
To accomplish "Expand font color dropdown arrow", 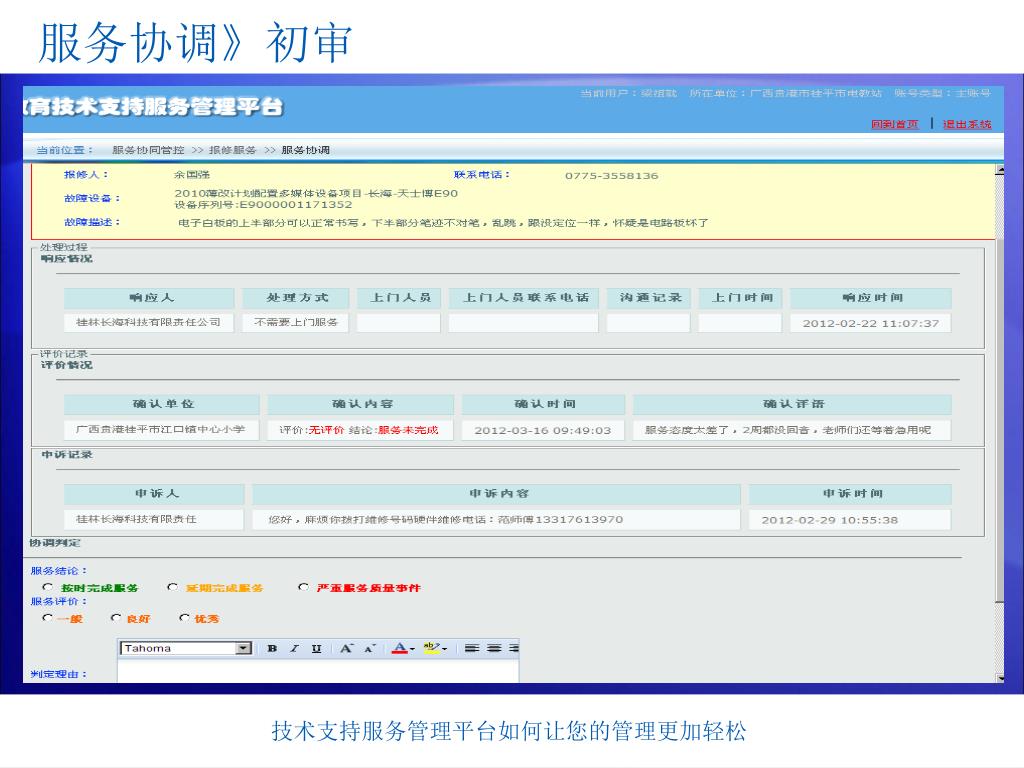I will 412,649.
